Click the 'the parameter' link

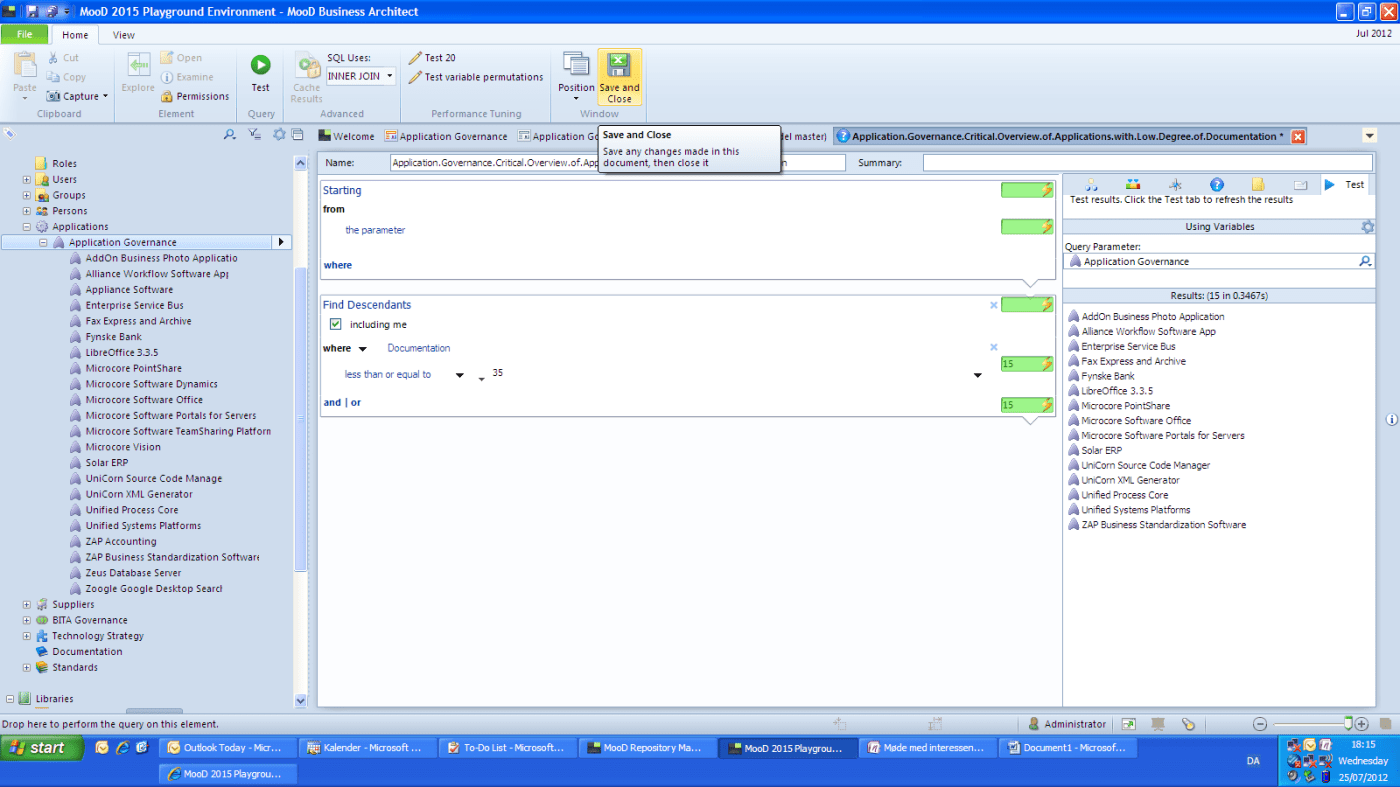coord(375,230)
